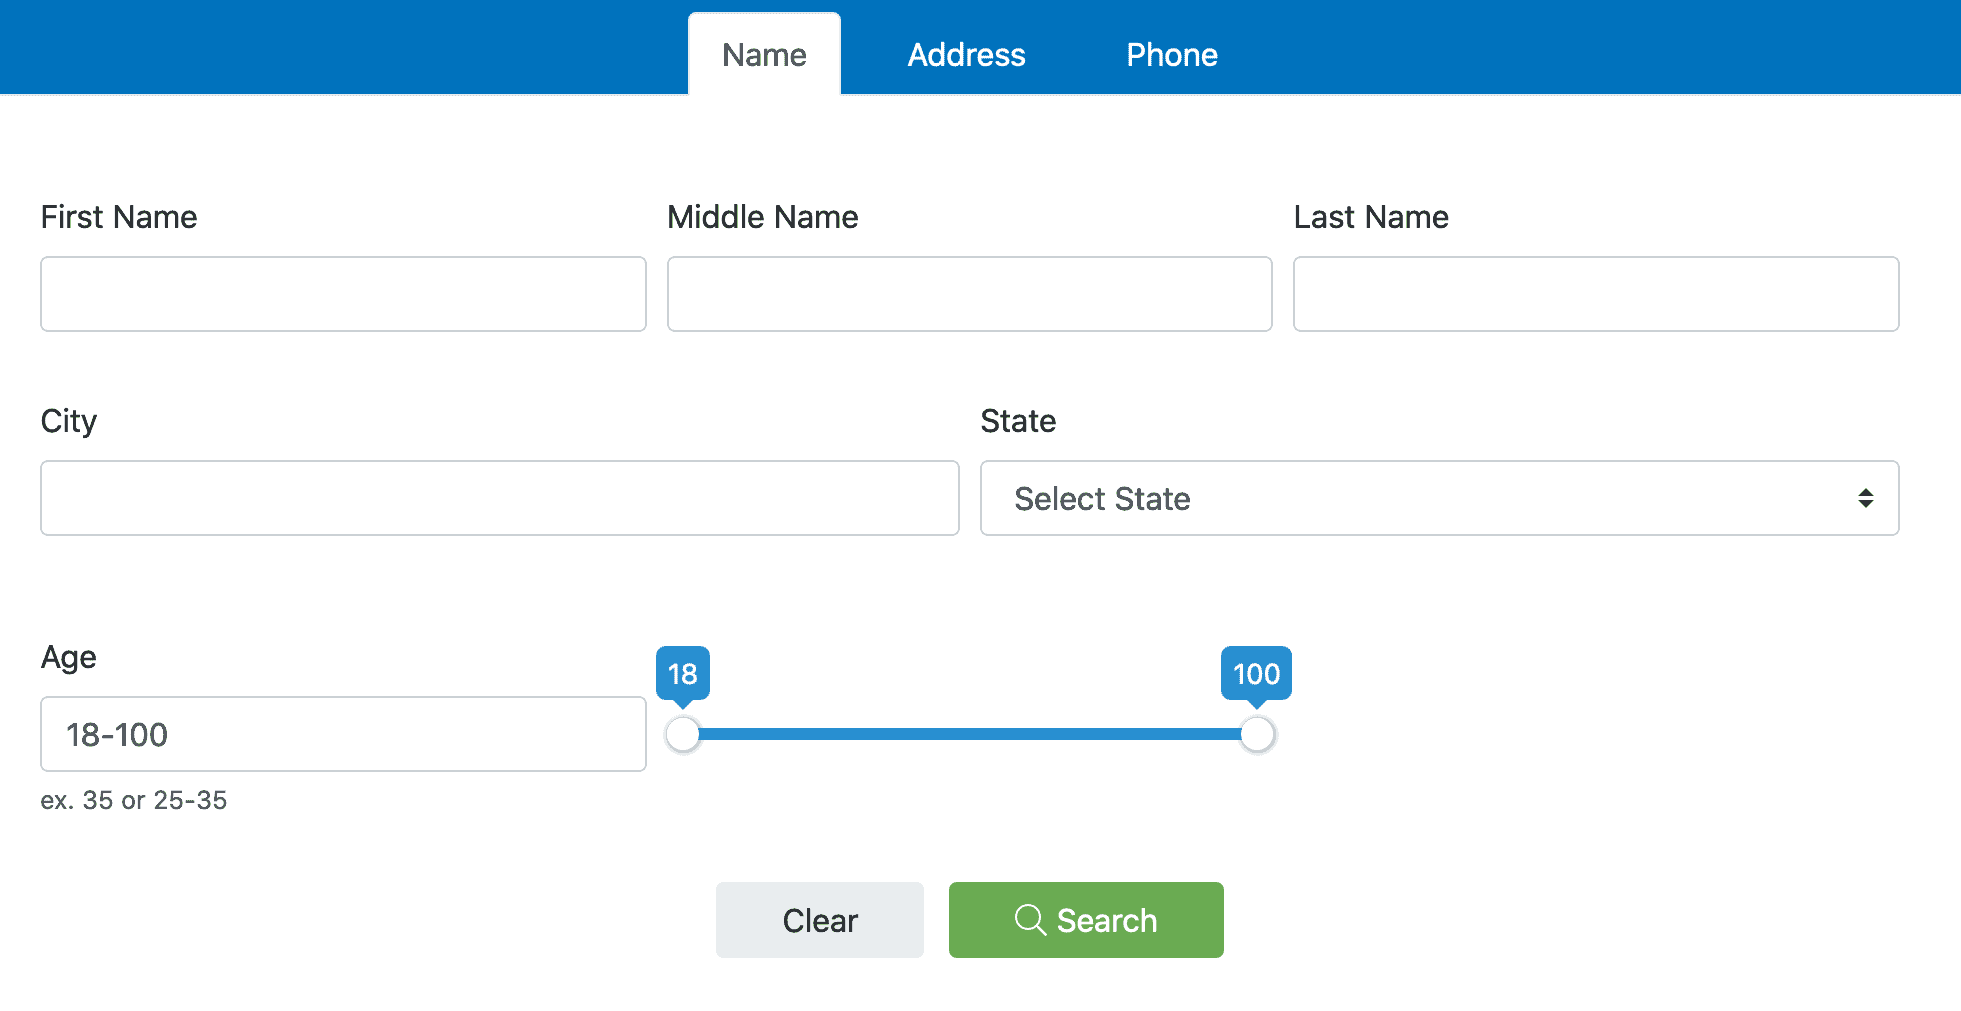Click the blue 100 value bubble
Image resolution: width=1961 pixels, height=1011 pixels.
[x=1256, y=674]
